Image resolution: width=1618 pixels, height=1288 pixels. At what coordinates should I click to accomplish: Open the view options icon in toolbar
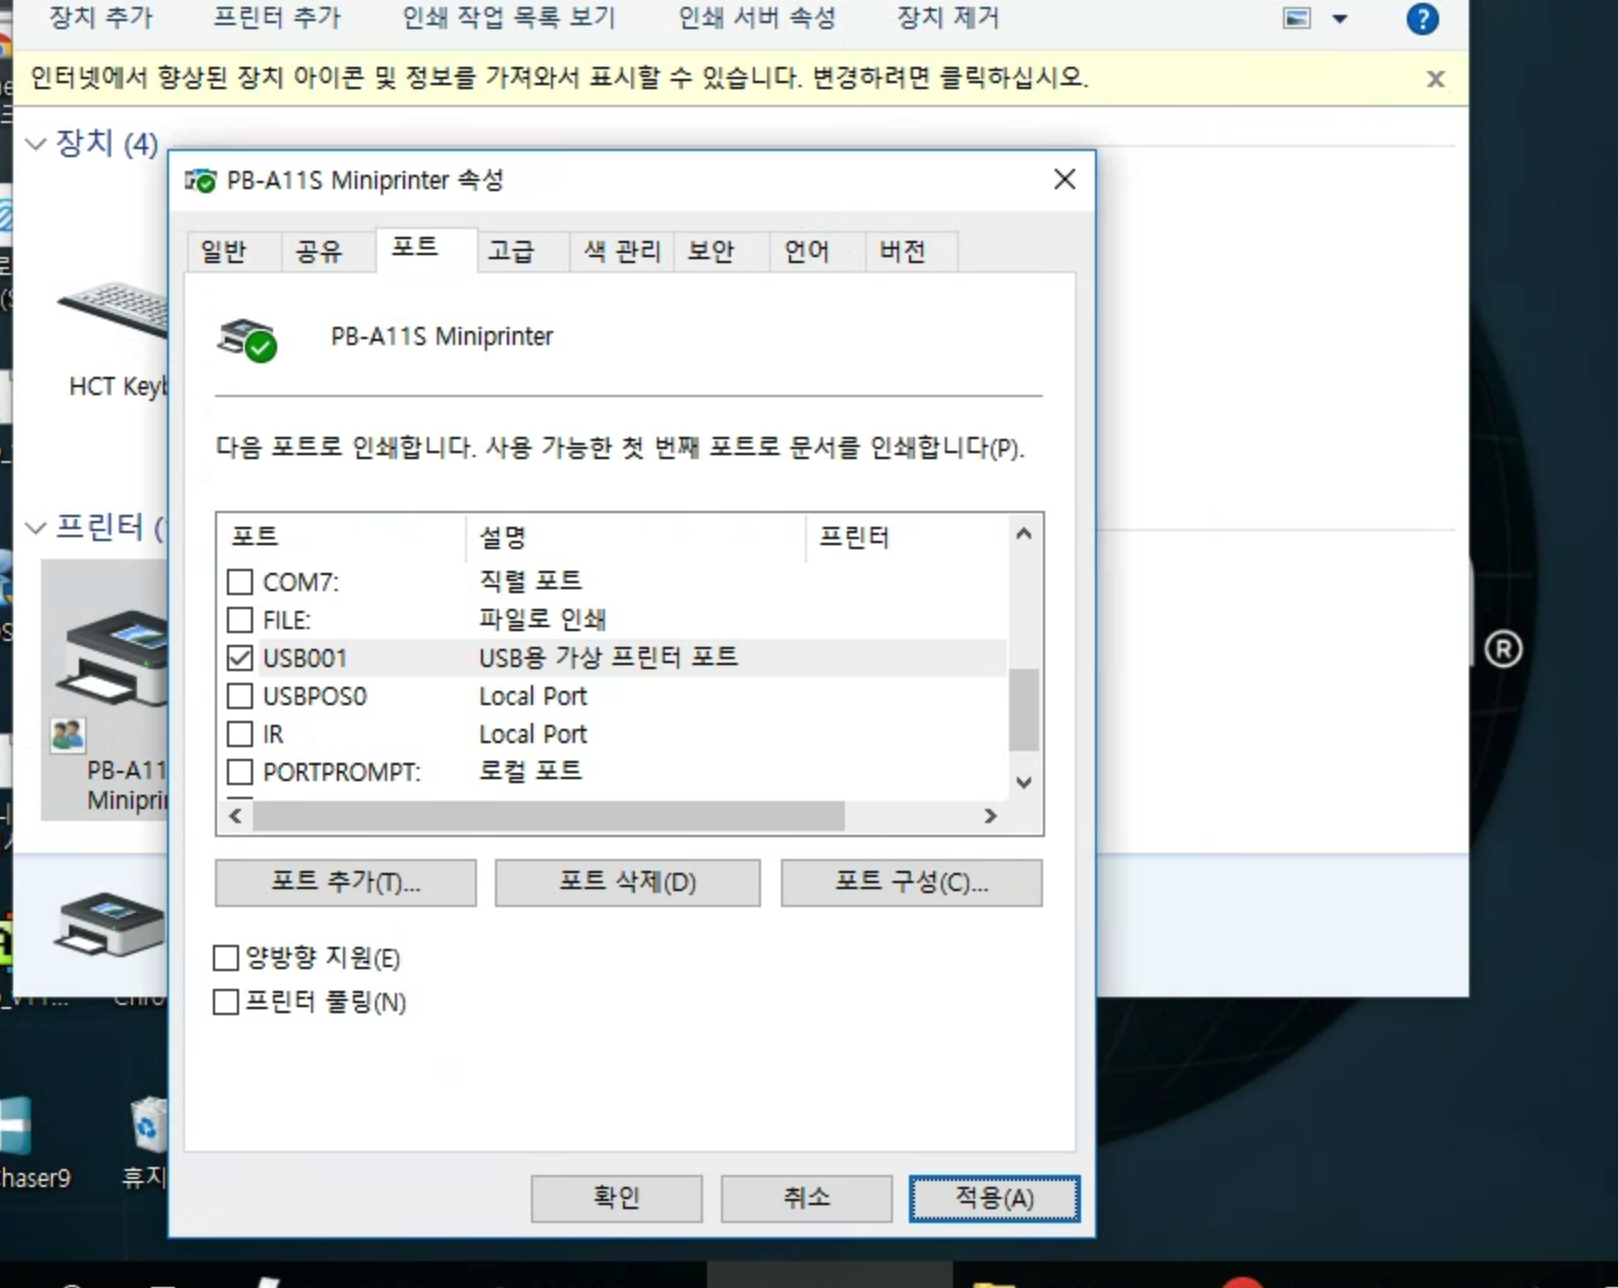[x=1297, y=18]
